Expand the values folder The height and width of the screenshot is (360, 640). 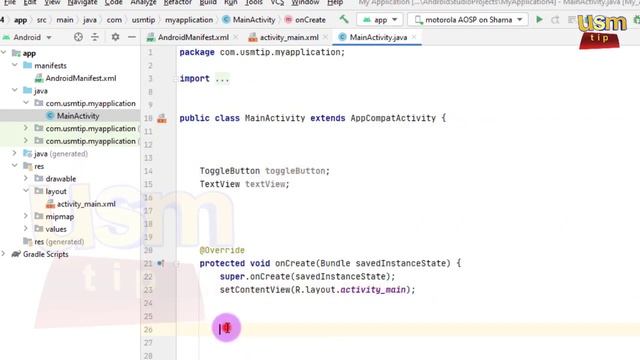point(26,229)
